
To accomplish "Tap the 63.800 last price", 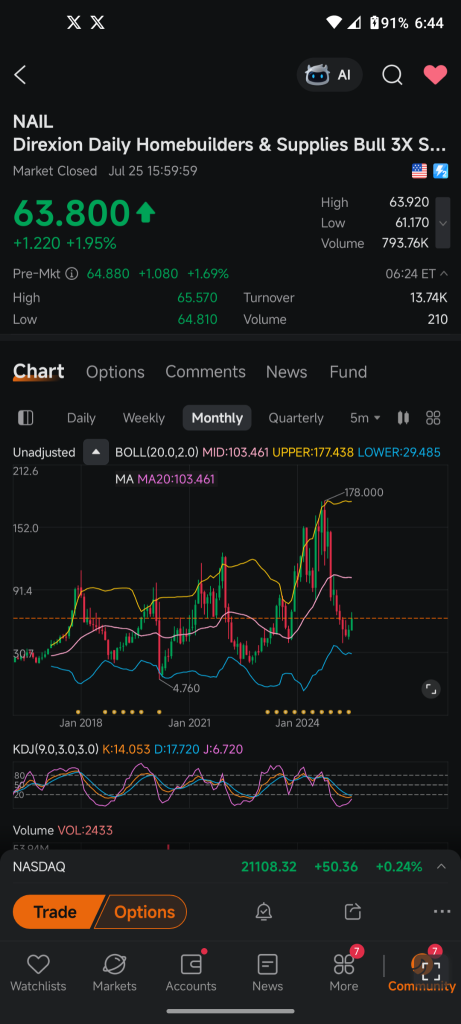I will click(72, 214).
